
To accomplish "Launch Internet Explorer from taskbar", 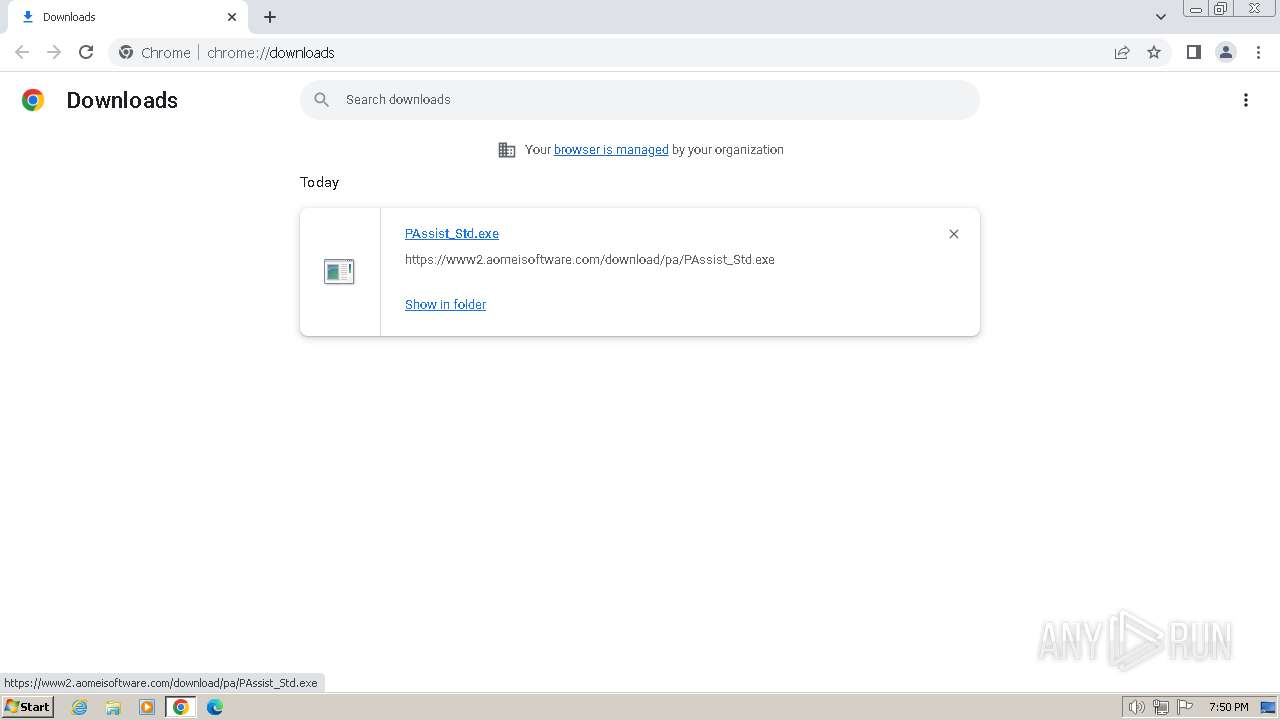I will click(80, 707).
